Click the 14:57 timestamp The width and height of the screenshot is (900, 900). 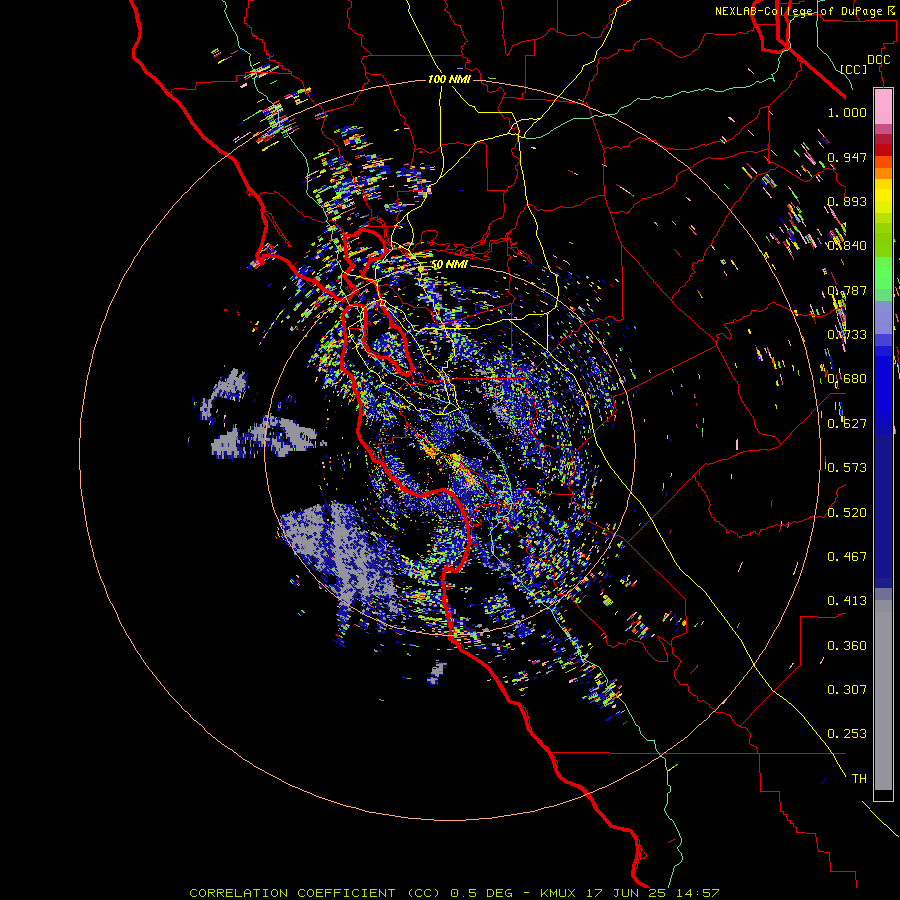(697, 893)
